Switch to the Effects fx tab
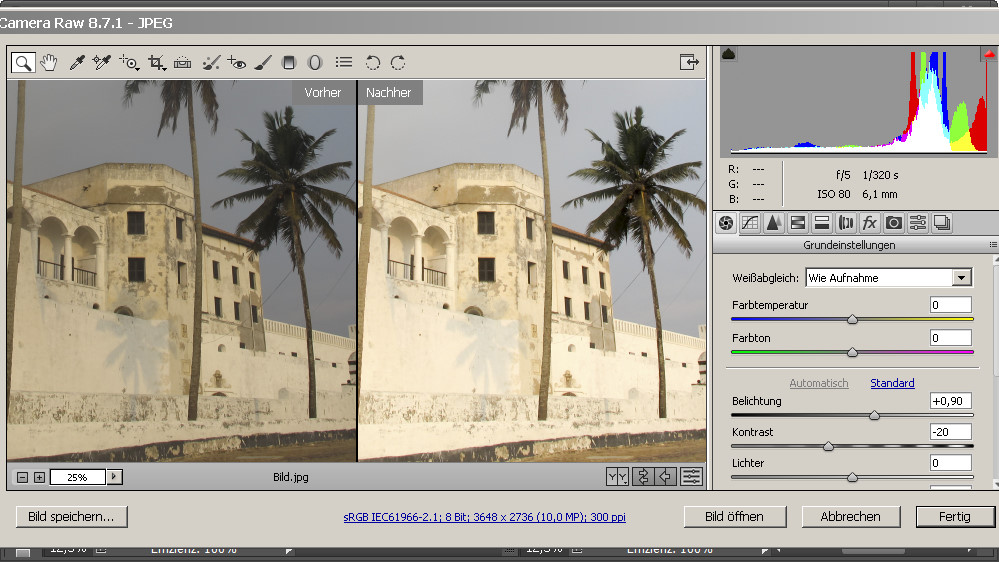Viewport: 999px width, 562px height. coord(870,223)
